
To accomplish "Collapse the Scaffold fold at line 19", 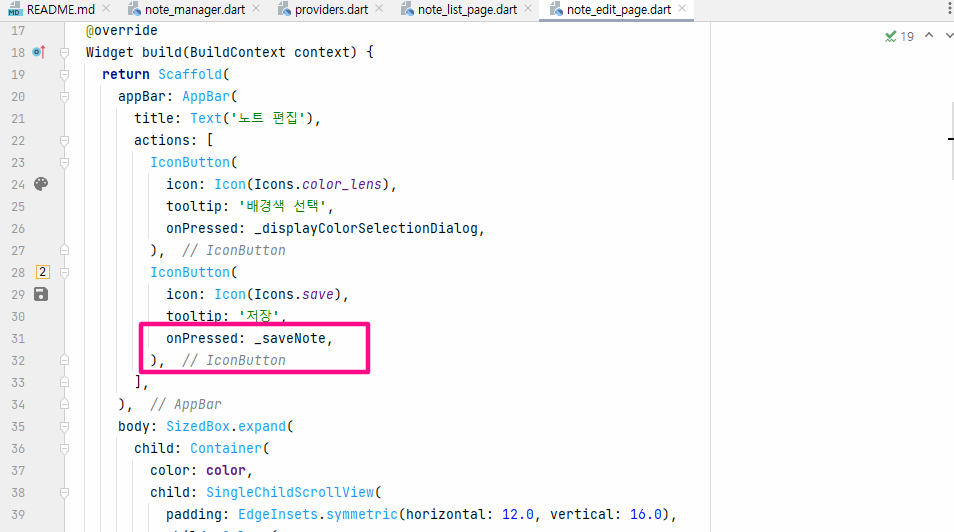I will click(64, 75).
